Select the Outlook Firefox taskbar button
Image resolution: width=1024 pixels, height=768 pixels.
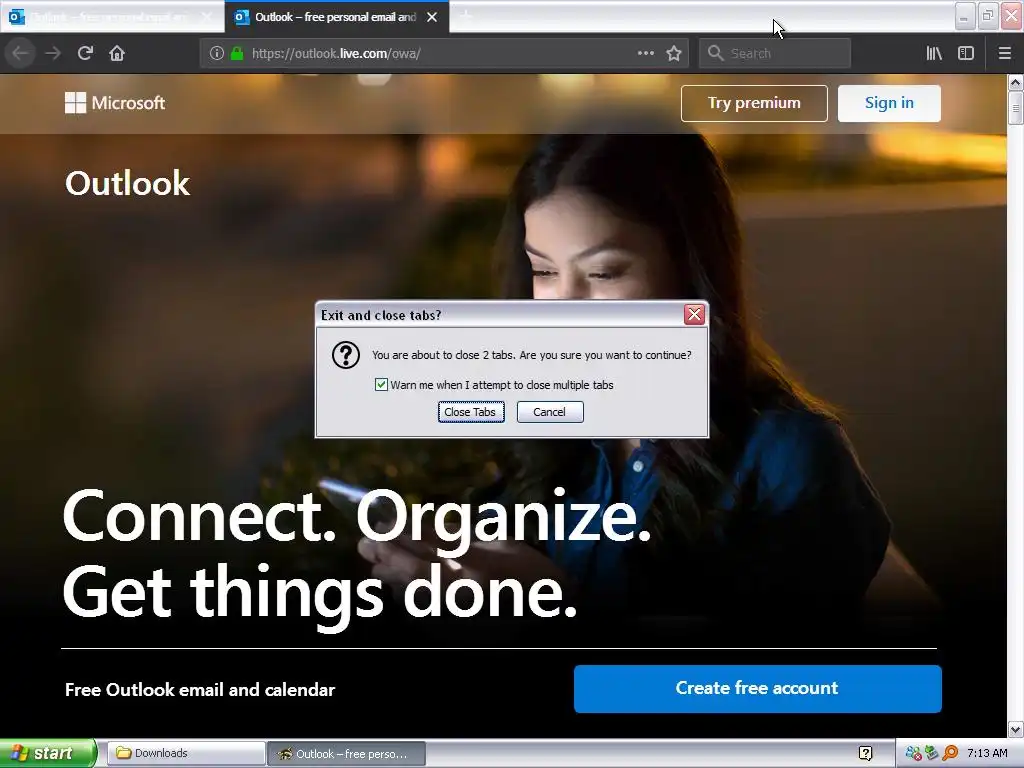click(x=347, y=754)
